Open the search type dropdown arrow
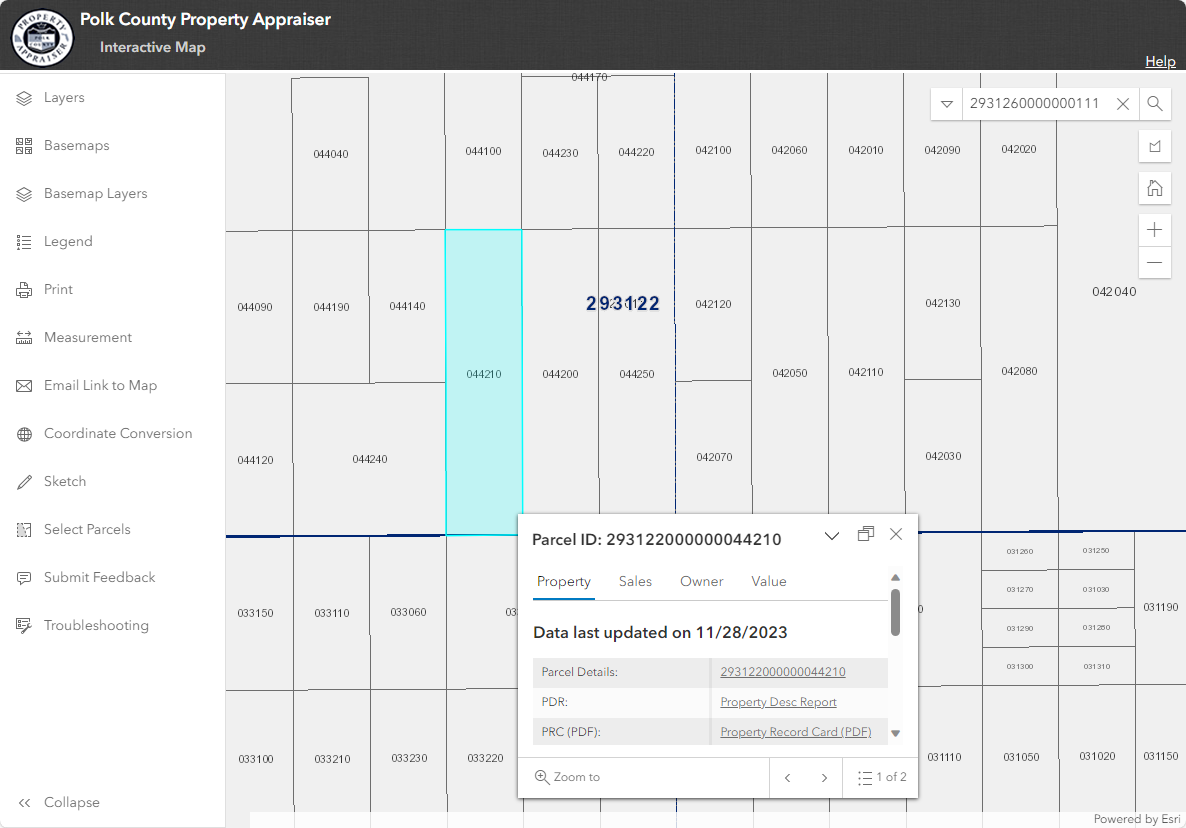 [946, 103]
